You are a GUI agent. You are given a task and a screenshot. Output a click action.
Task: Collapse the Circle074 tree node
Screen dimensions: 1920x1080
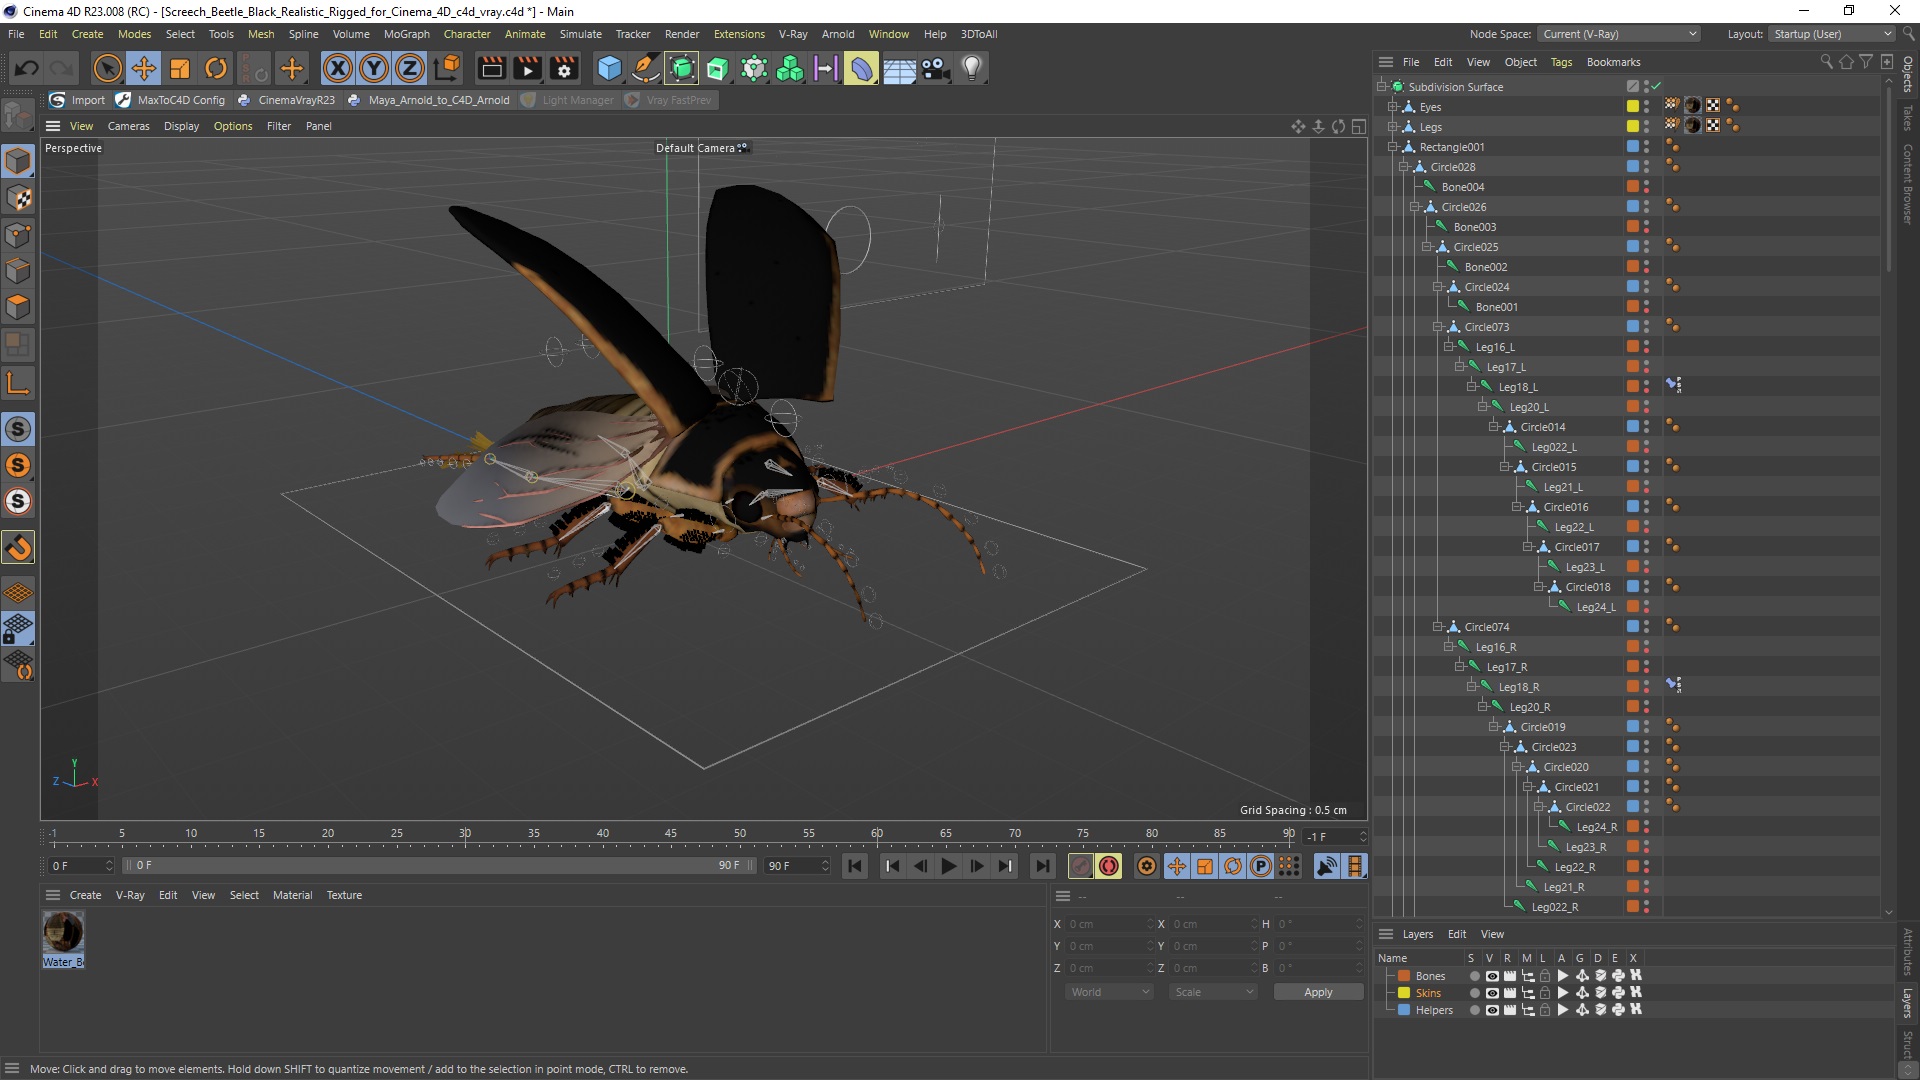point(1437,627)
